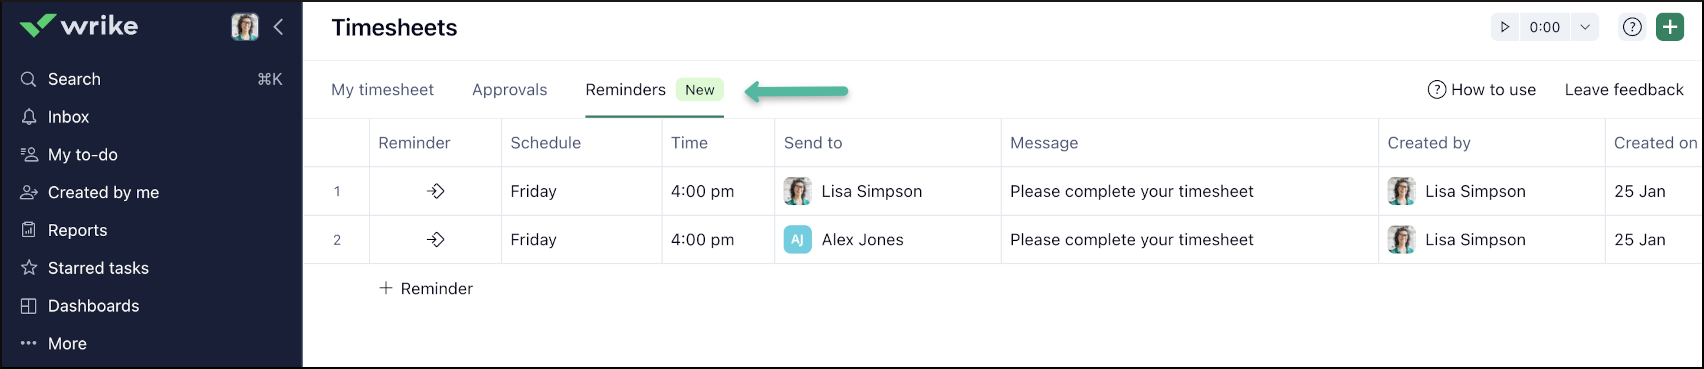The image size is (1704, 369).
Task: Open the How to use link
Action: (1482, 90)
